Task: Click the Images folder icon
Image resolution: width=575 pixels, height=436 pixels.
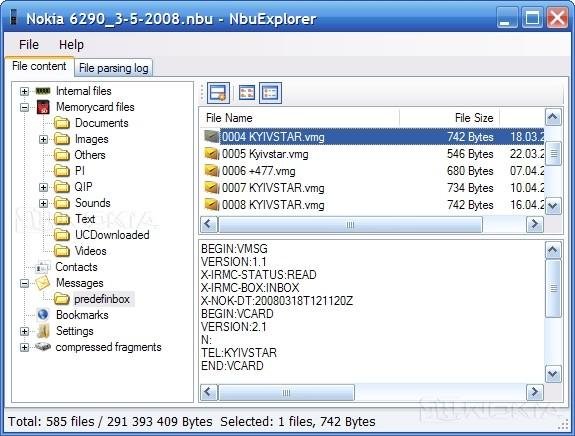Action: tap(62, 139)
